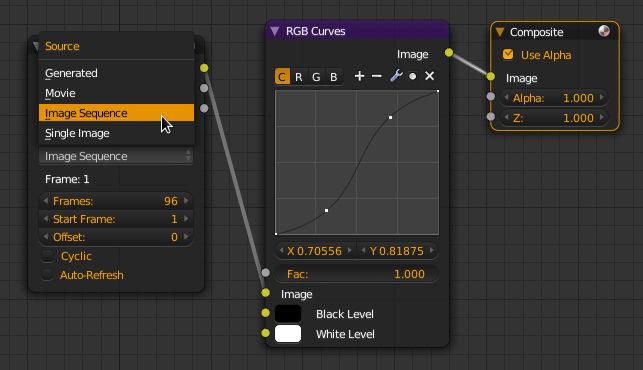Click the Composite node preview sphere icon

tap(604, 31)
